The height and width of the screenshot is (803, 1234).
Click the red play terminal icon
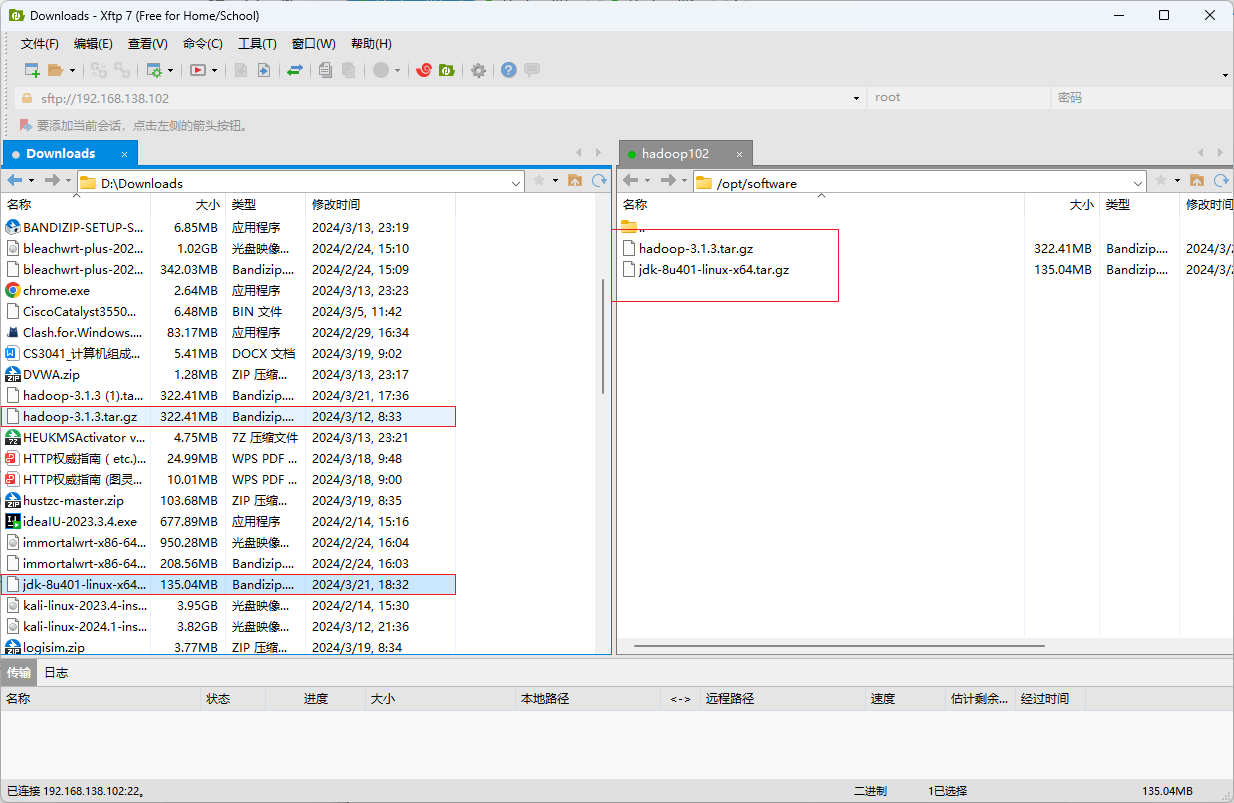tap(198, 70)
